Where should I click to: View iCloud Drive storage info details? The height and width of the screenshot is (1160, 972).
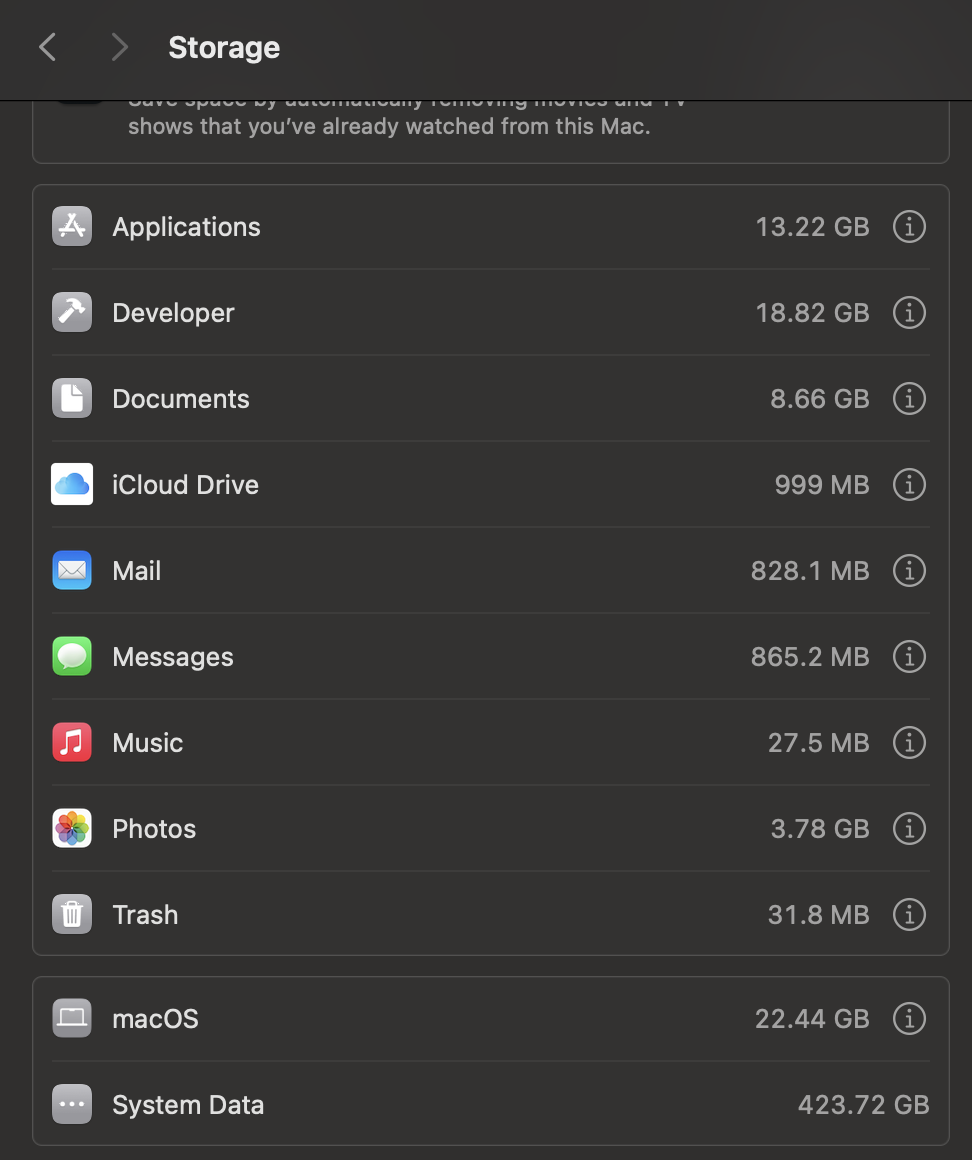[909, 485]
